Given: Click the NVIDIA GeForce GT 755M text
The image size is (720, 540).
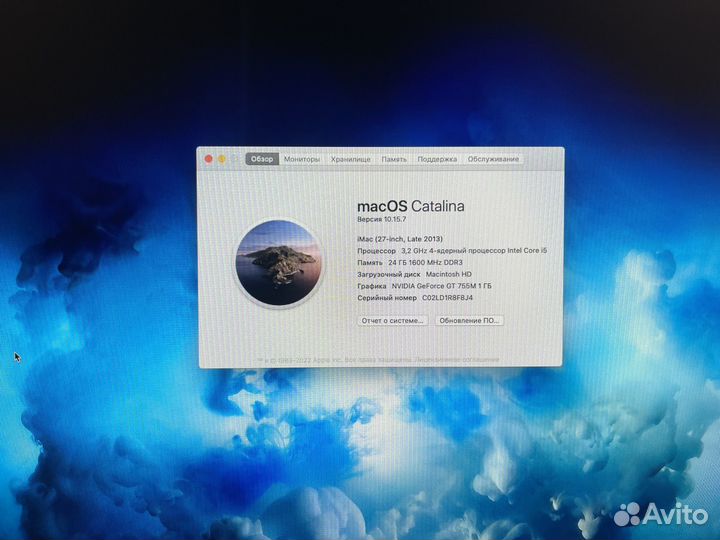Looking at the screenshot, I should click(441, 286).
